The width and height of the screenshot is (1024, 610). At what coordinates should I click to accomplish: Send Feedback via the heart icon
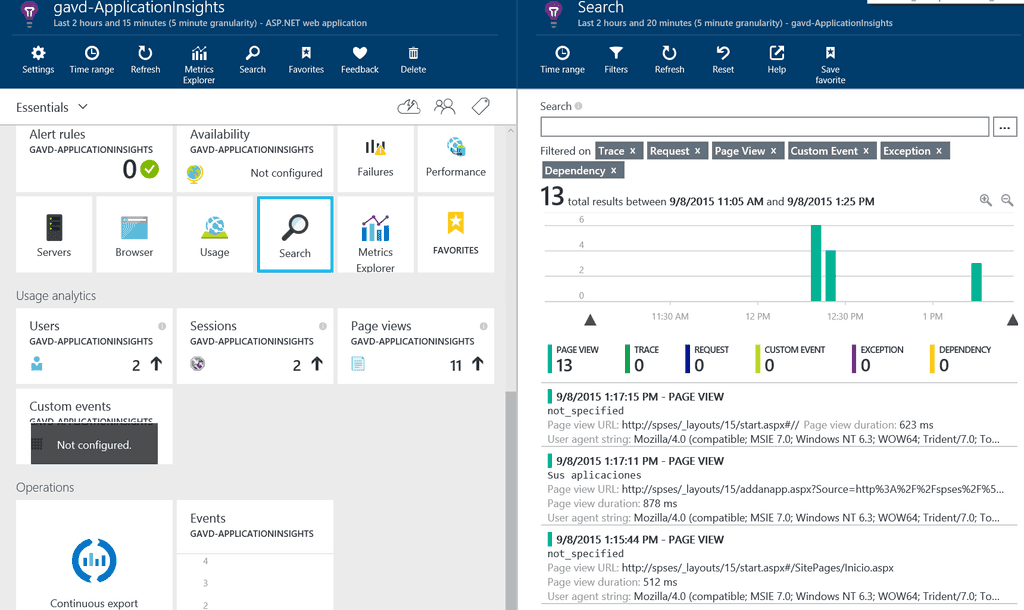click(359, 60)
